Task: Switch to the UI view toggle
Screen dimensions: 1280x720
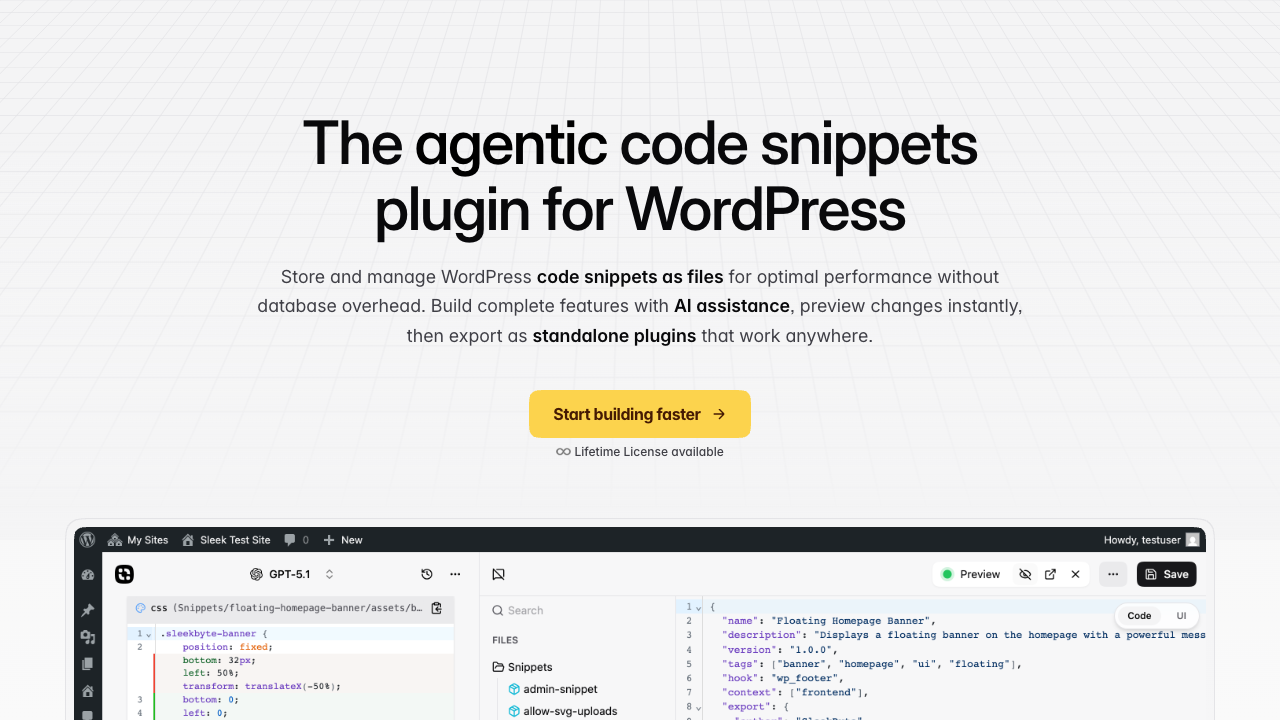Action: point(1181,615)
